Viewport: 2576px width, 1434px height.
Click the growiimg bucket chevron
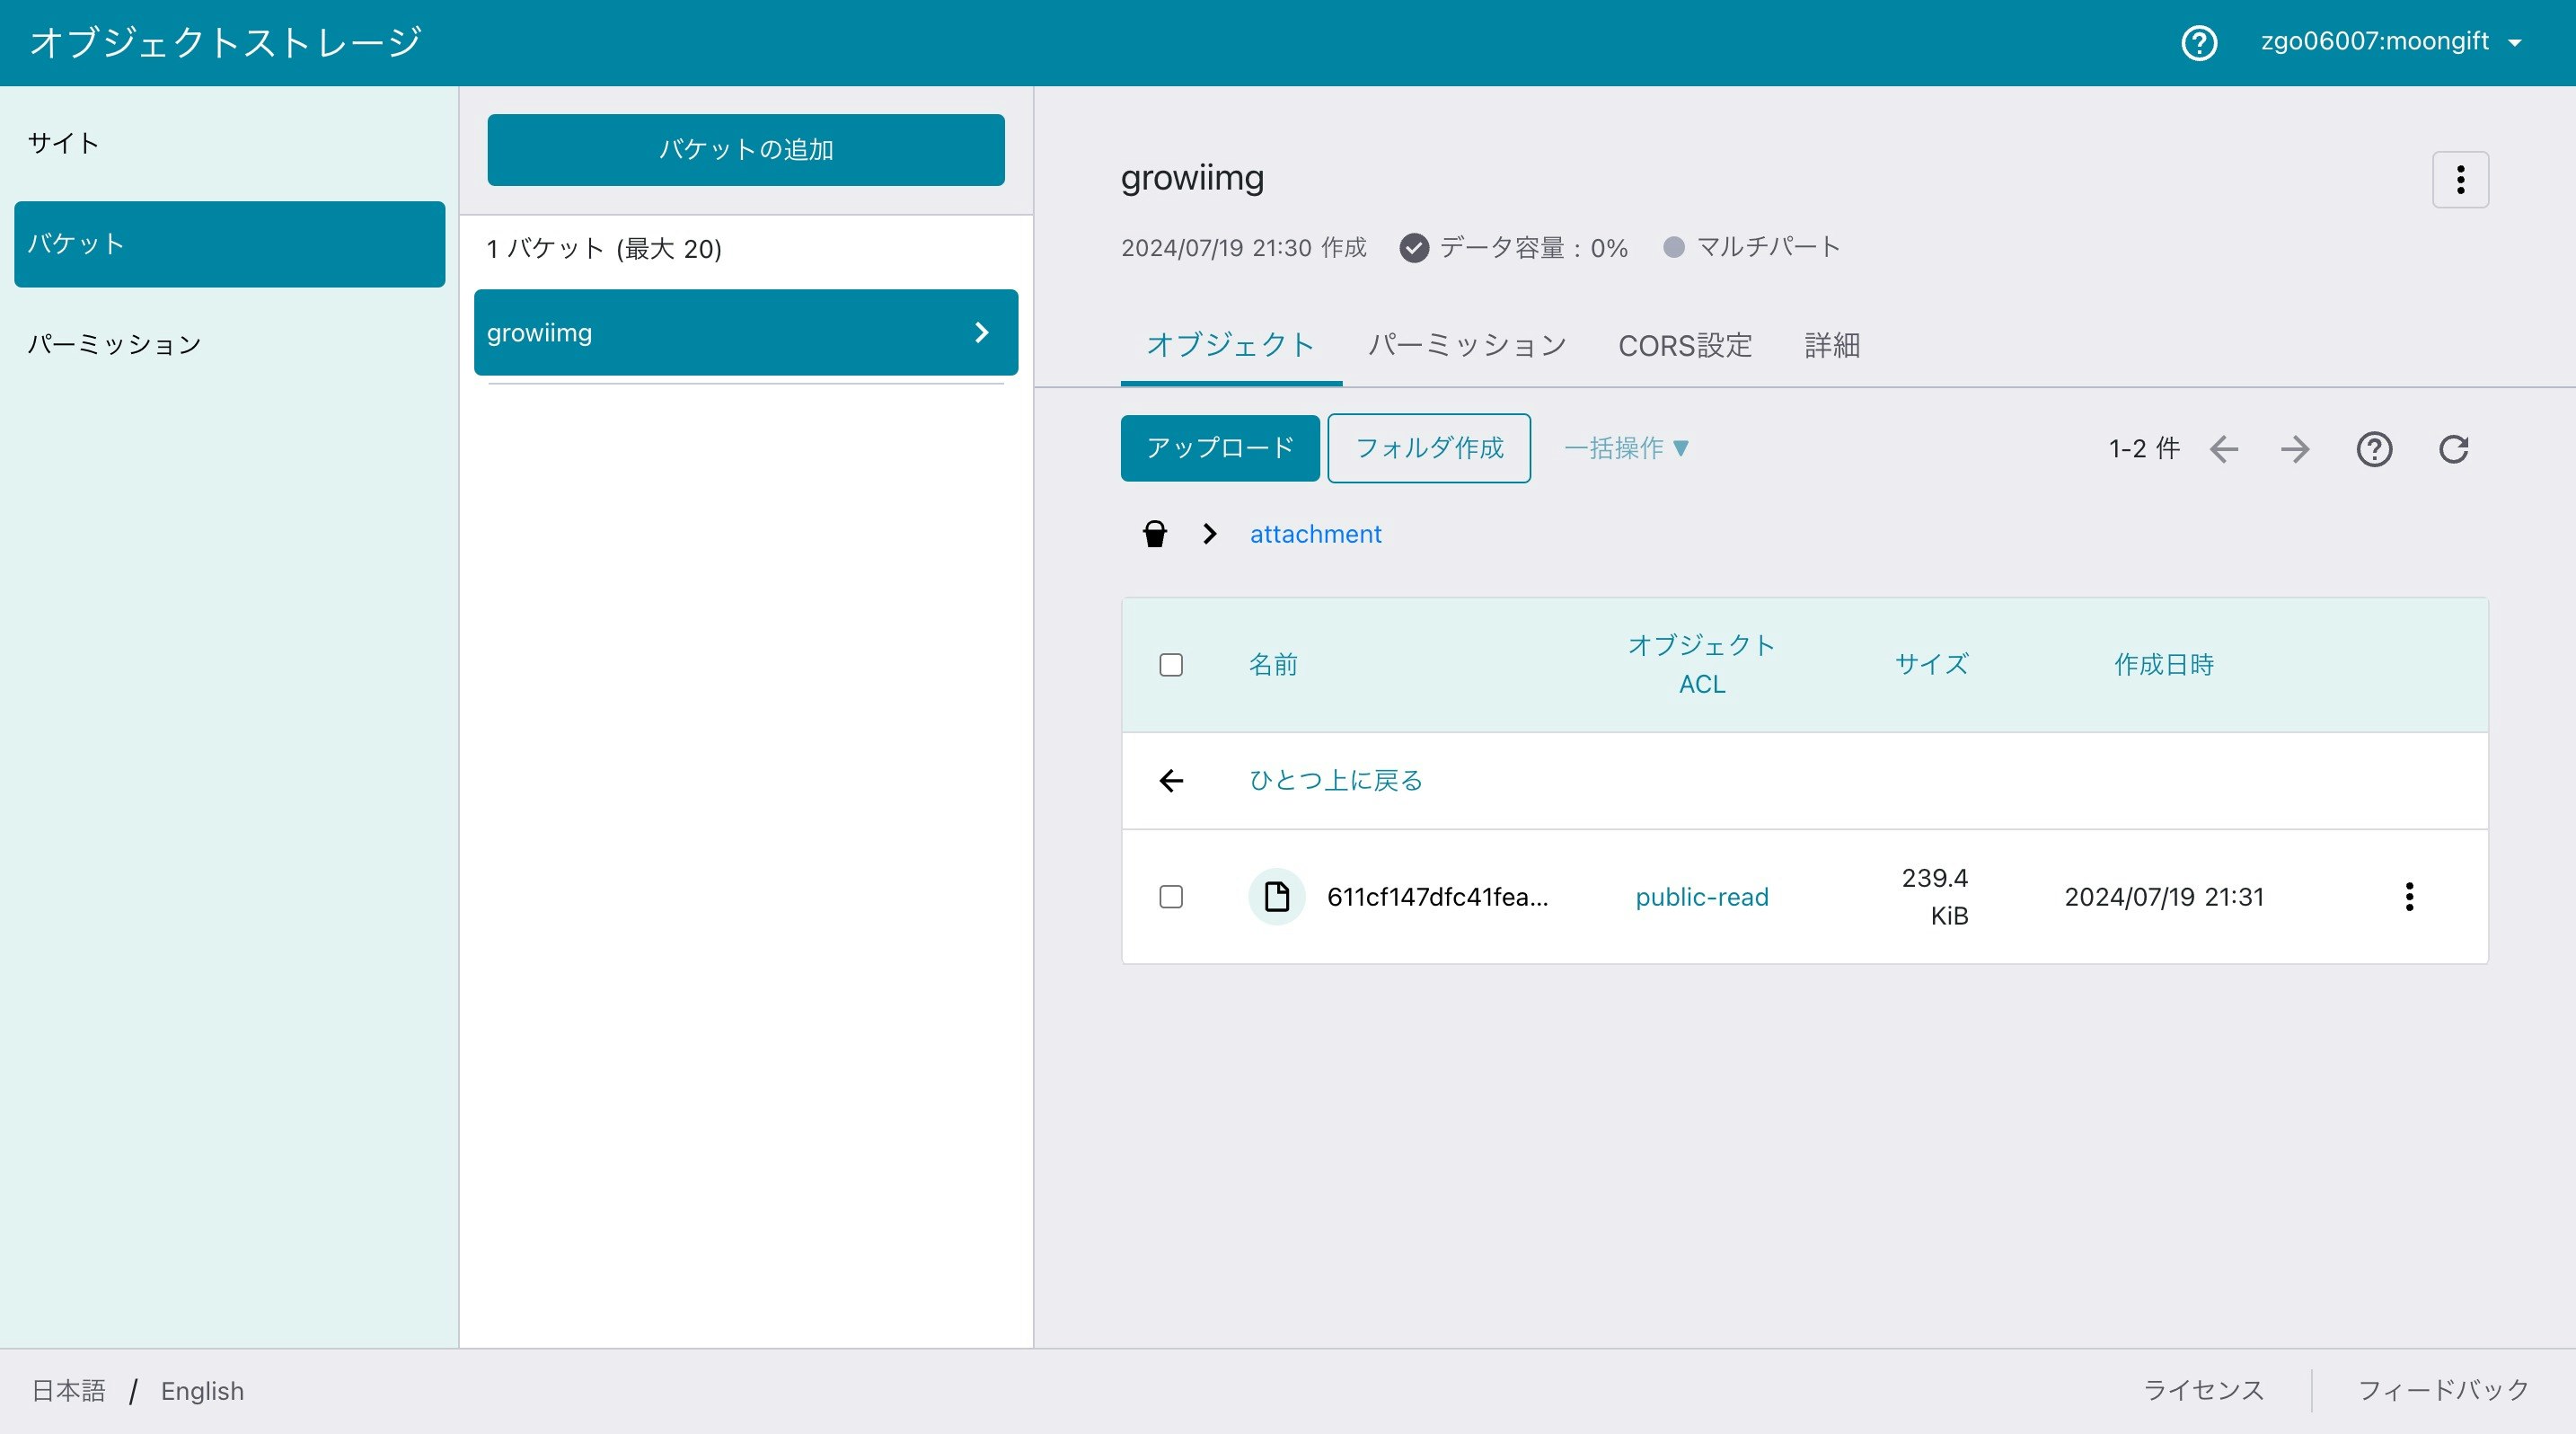tap(981, 333)
